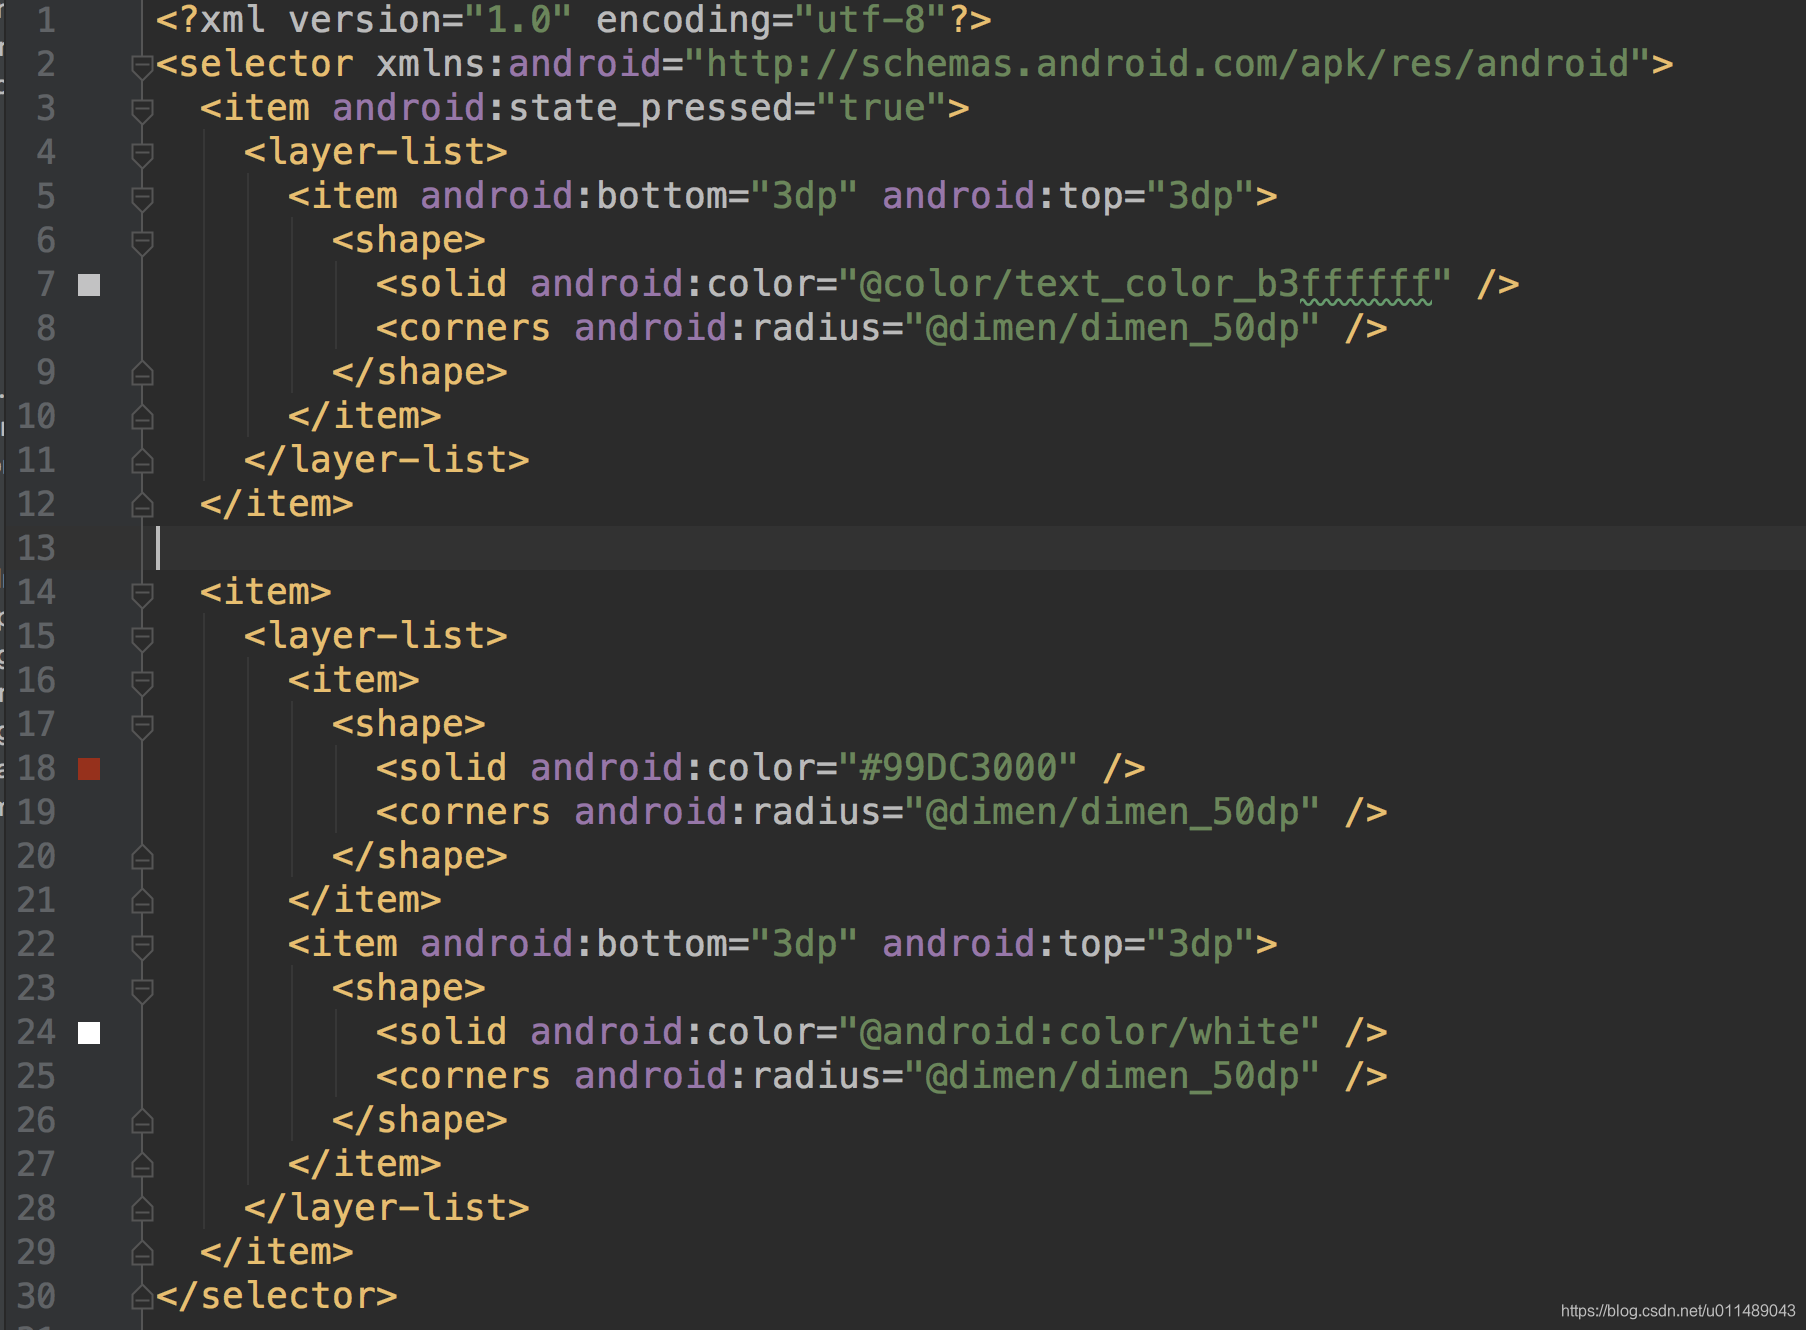Fold the layer-list block on line 4
Viewport: 1806px width, 1330px height.
coord(142,154)
